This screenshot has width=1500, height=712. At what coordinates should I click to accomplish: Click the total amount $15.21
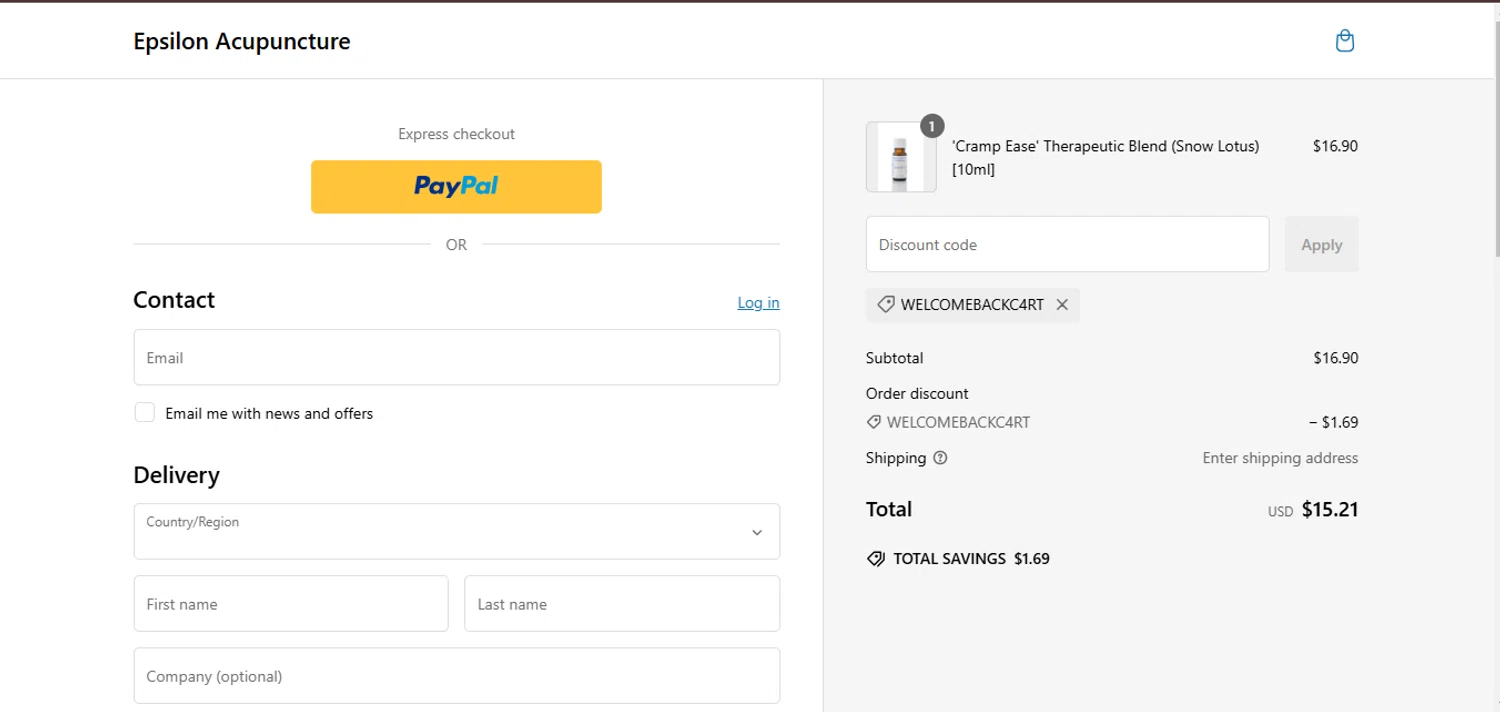(1330, 510)
